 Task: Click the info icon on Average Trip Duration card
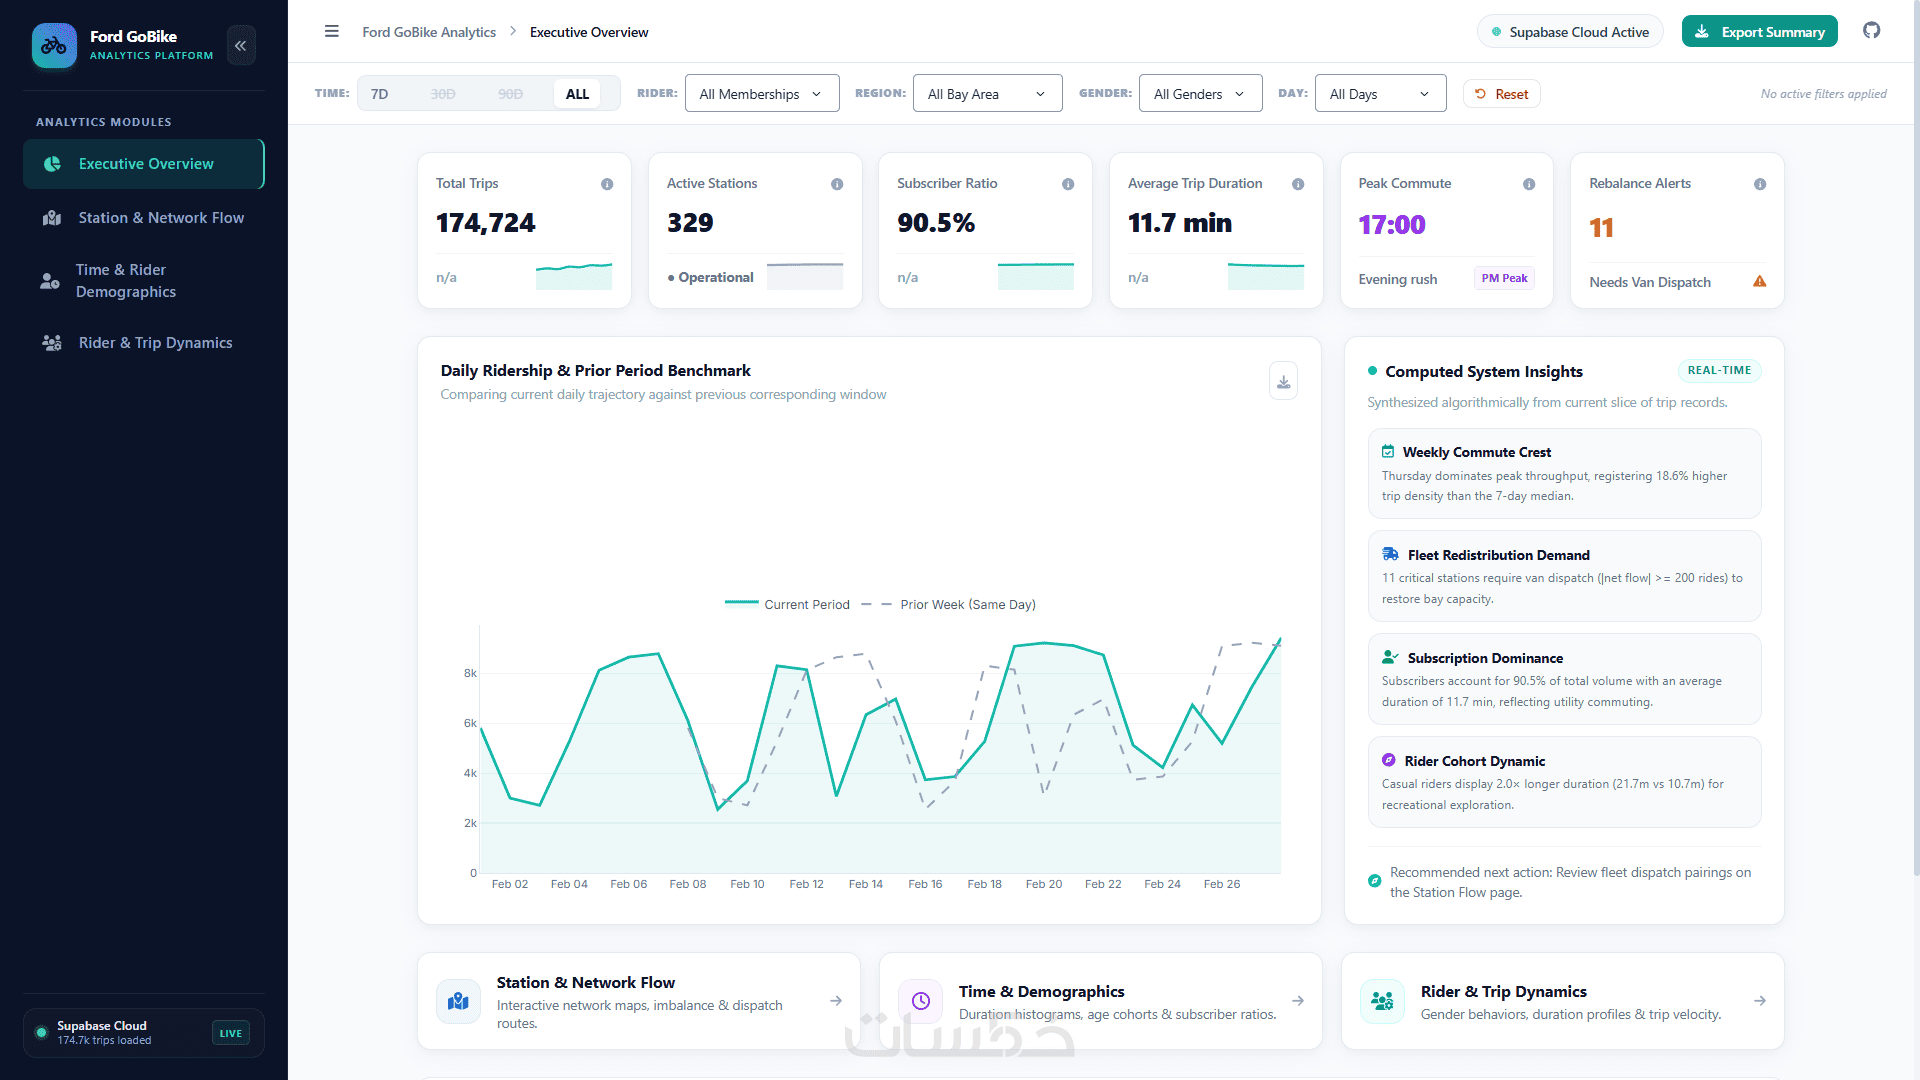click(1298, 184)
